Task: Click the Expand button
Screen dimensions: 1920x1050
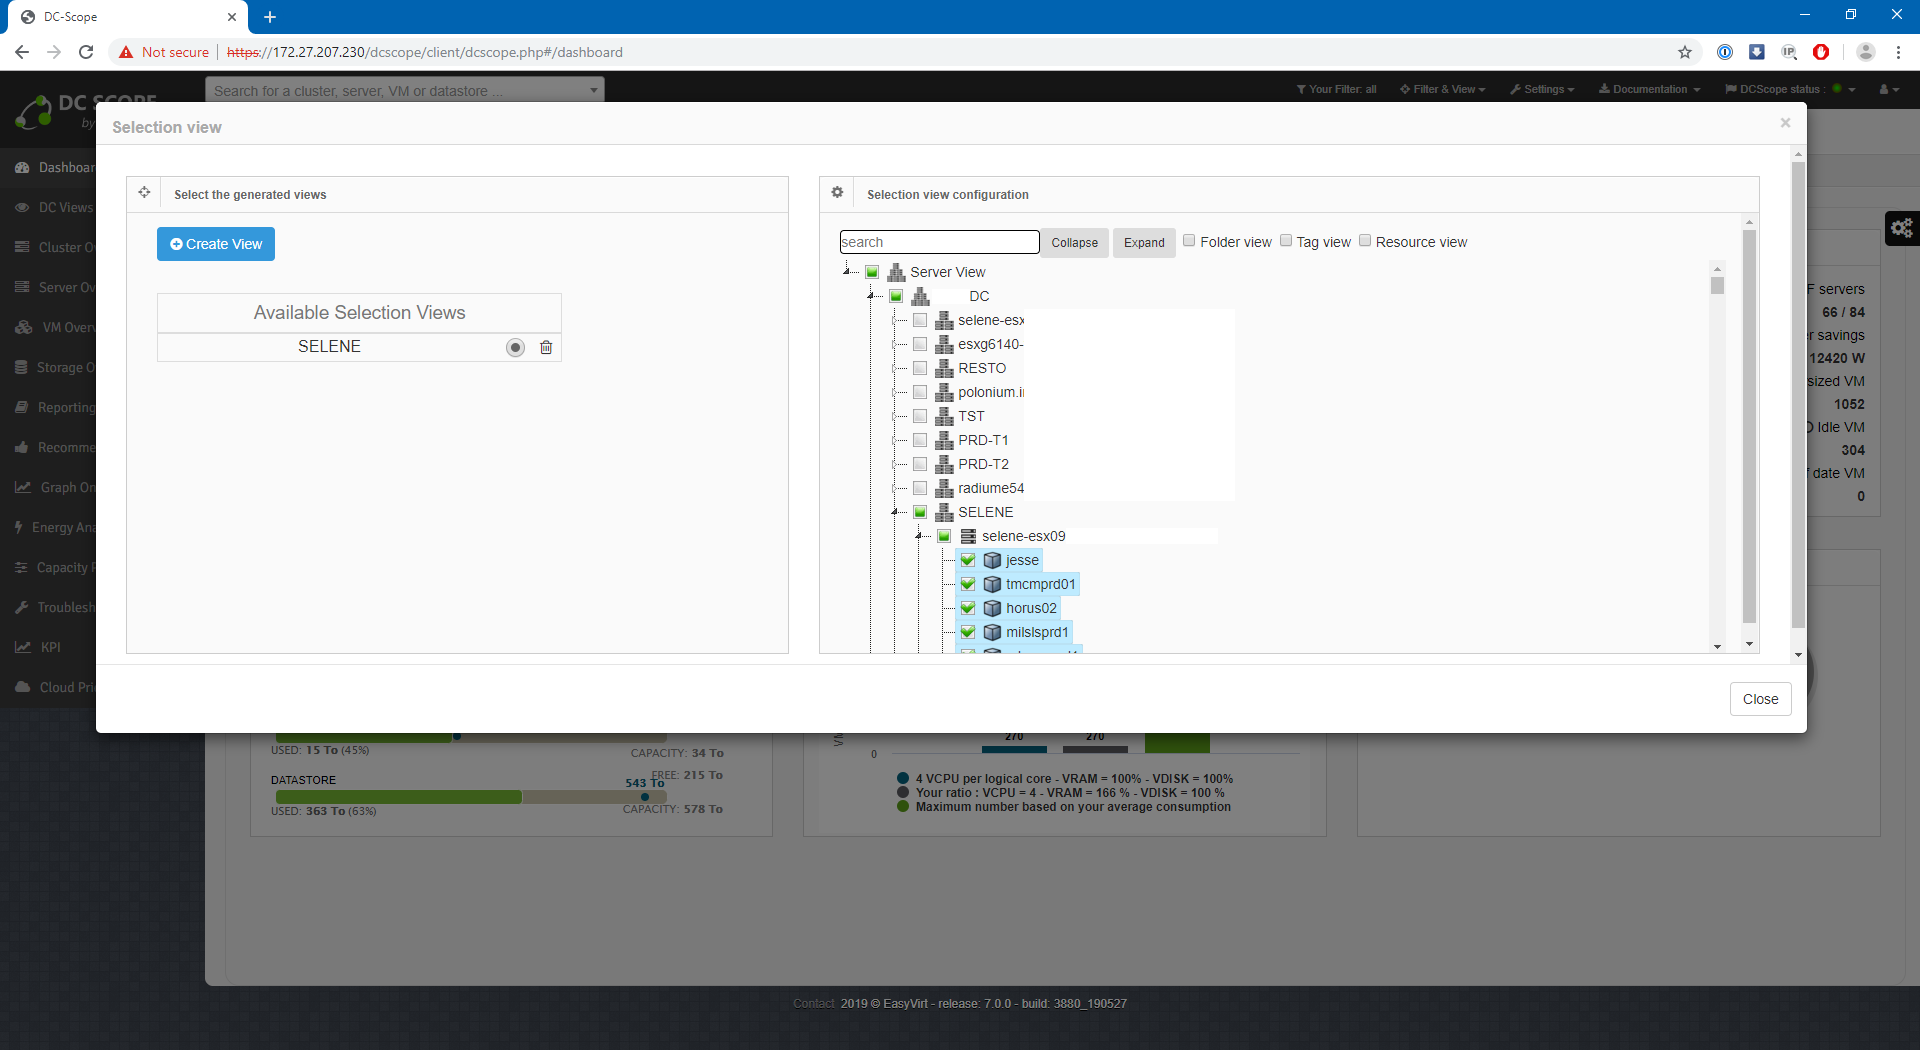Action: [1144, 243]
